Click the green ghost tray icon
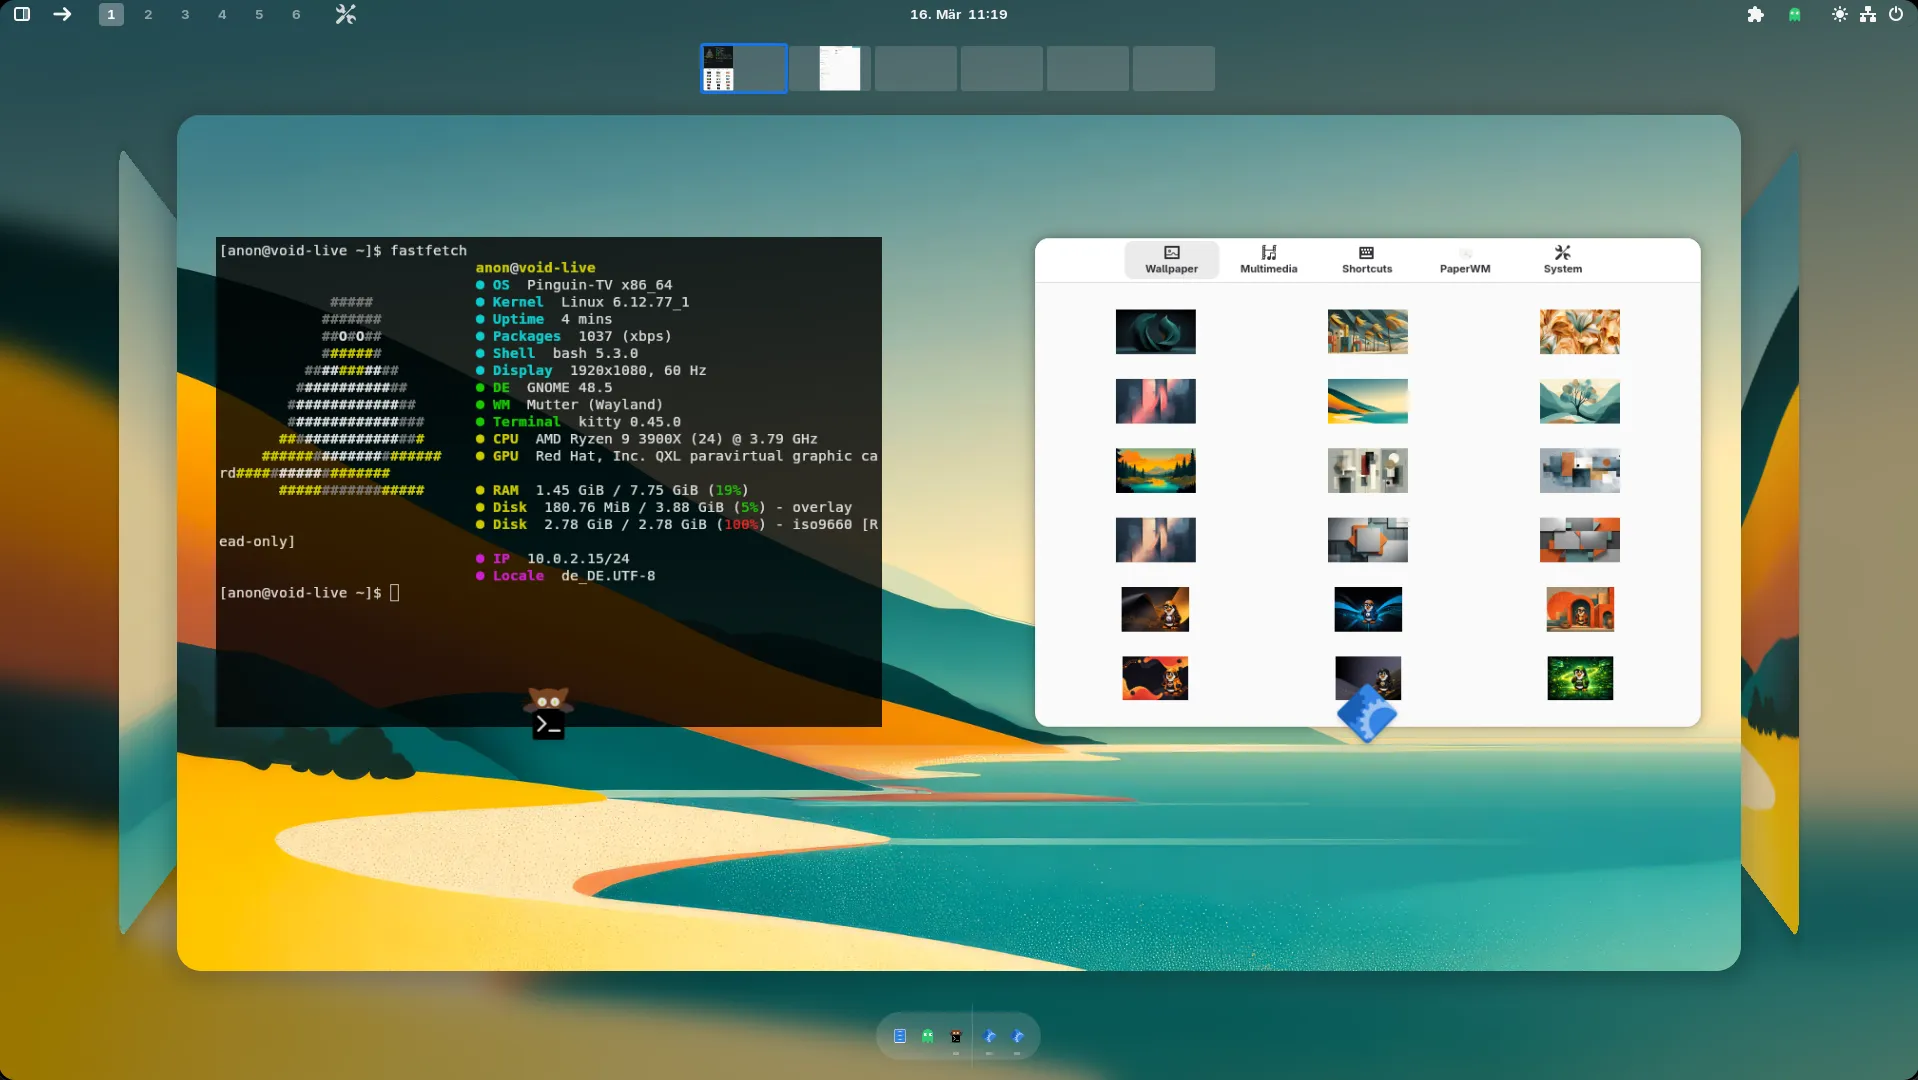This screenshot has width=1918, height=1080. point(1794,14)
